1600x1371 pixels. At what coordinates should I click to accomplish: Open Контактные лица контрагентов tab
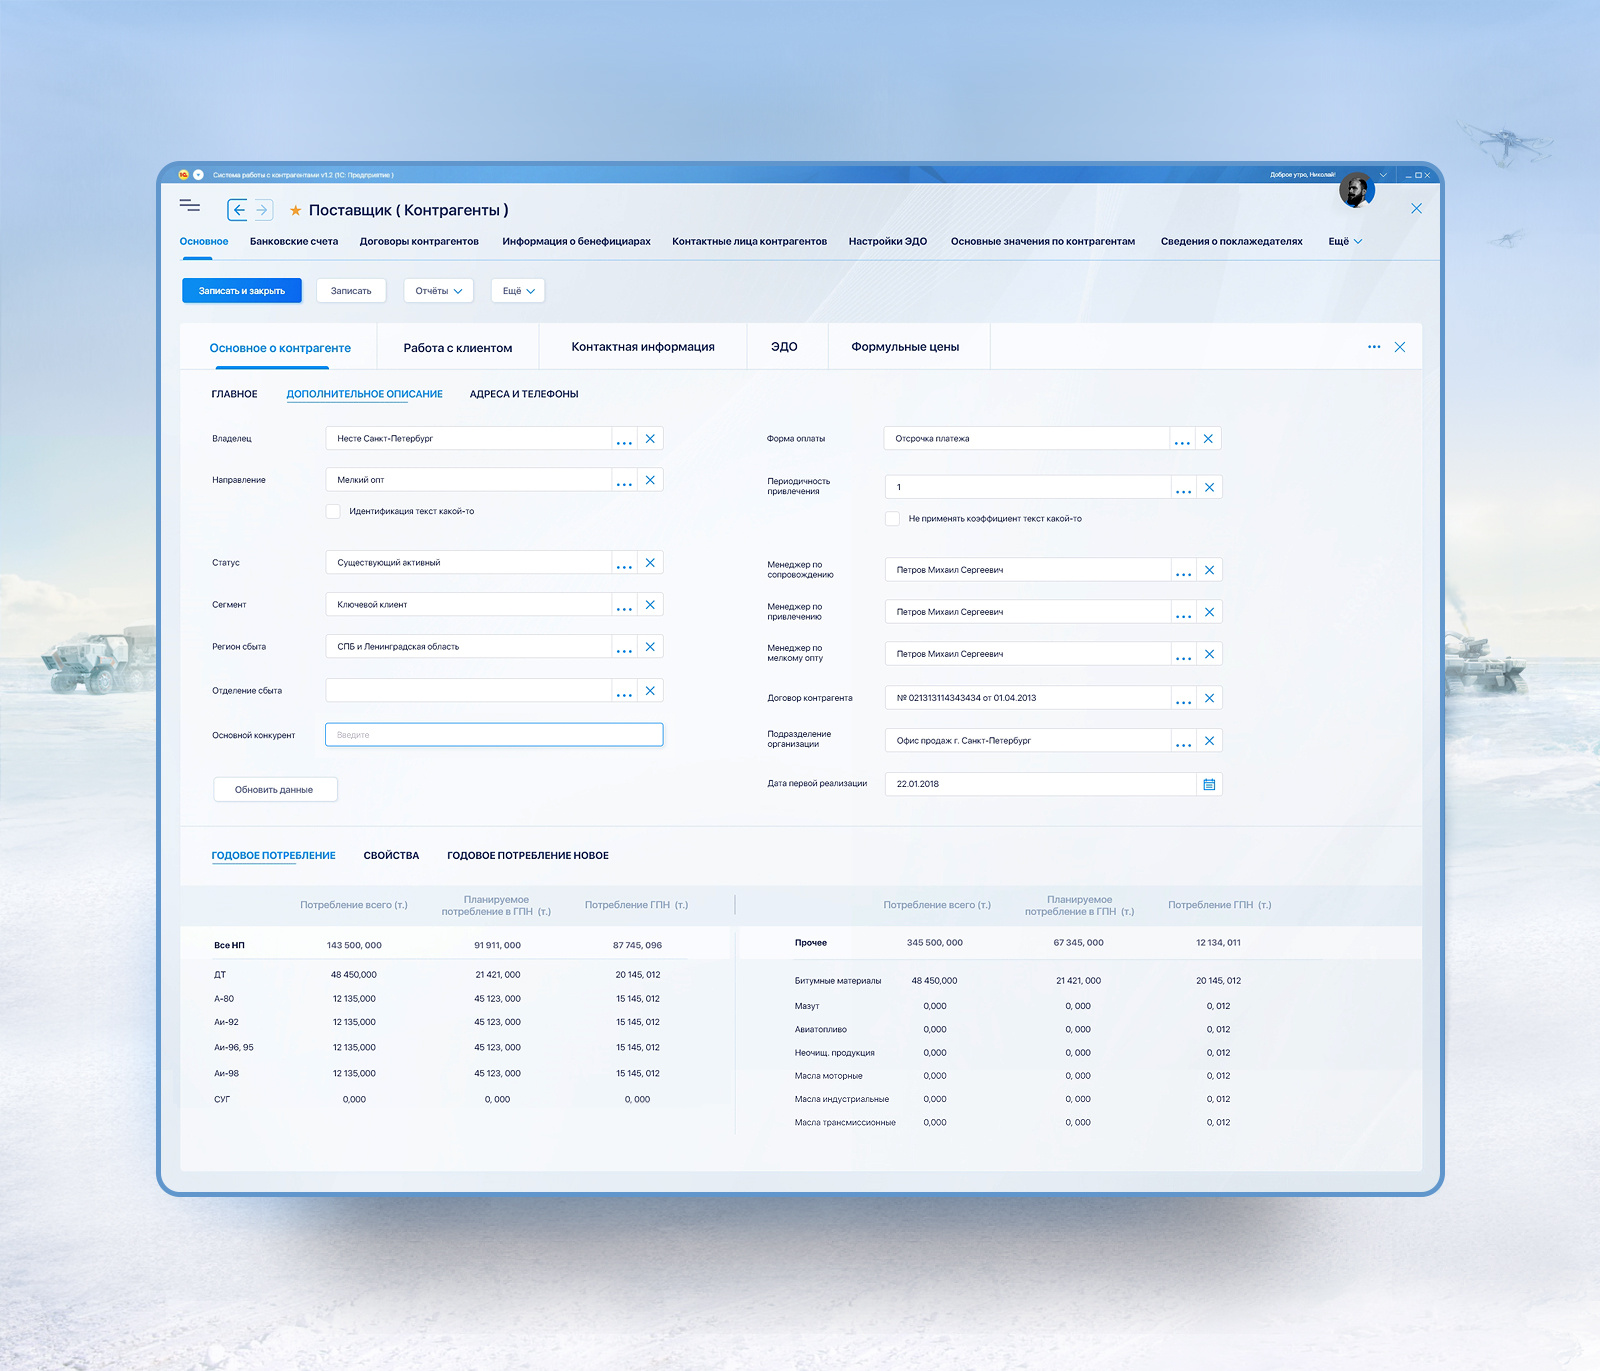pyautogui.click(x=749, y=241)
